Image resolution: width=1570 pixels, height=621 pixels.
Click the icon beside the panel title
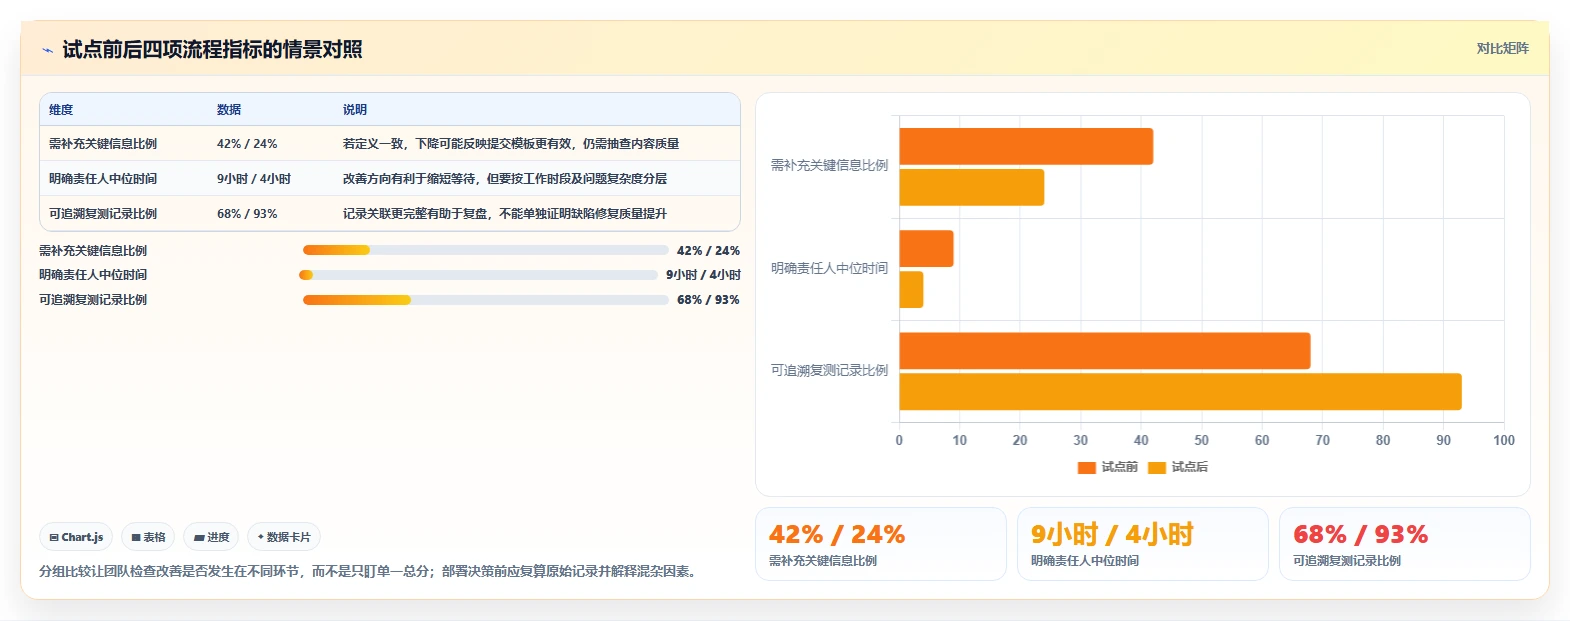click(47, 50)
